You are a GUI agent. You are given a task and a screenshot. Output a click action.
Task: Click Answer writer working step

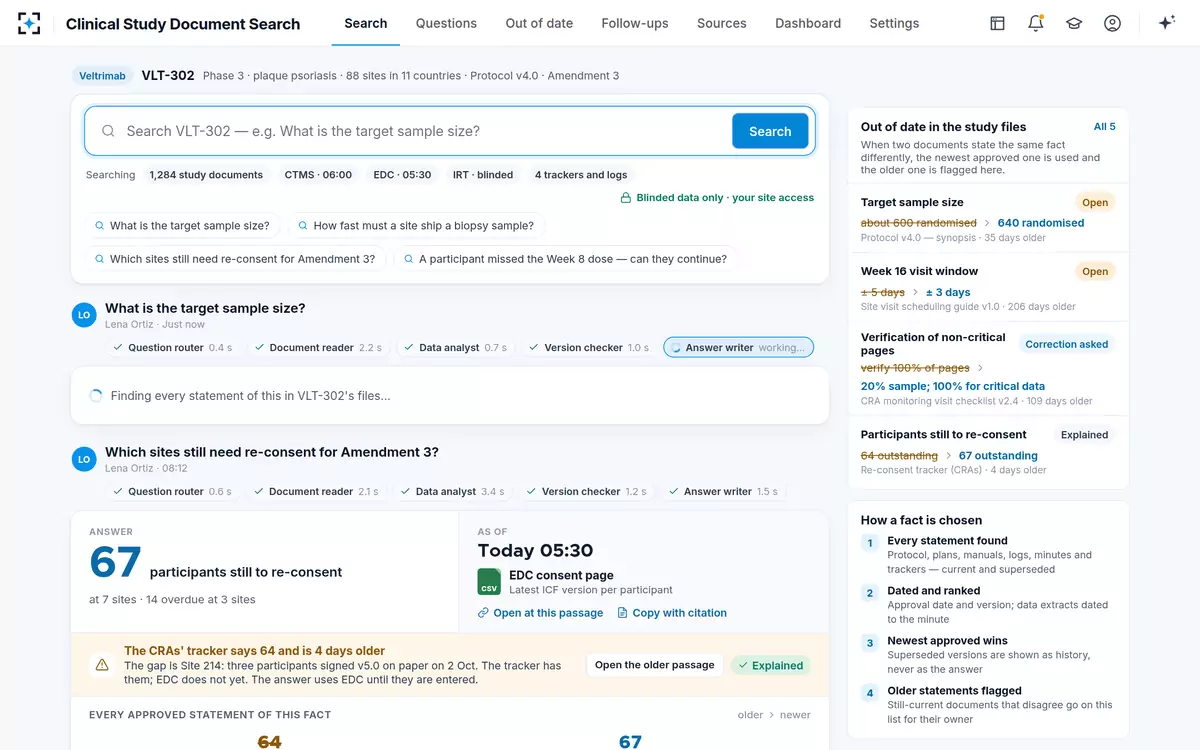738,348
